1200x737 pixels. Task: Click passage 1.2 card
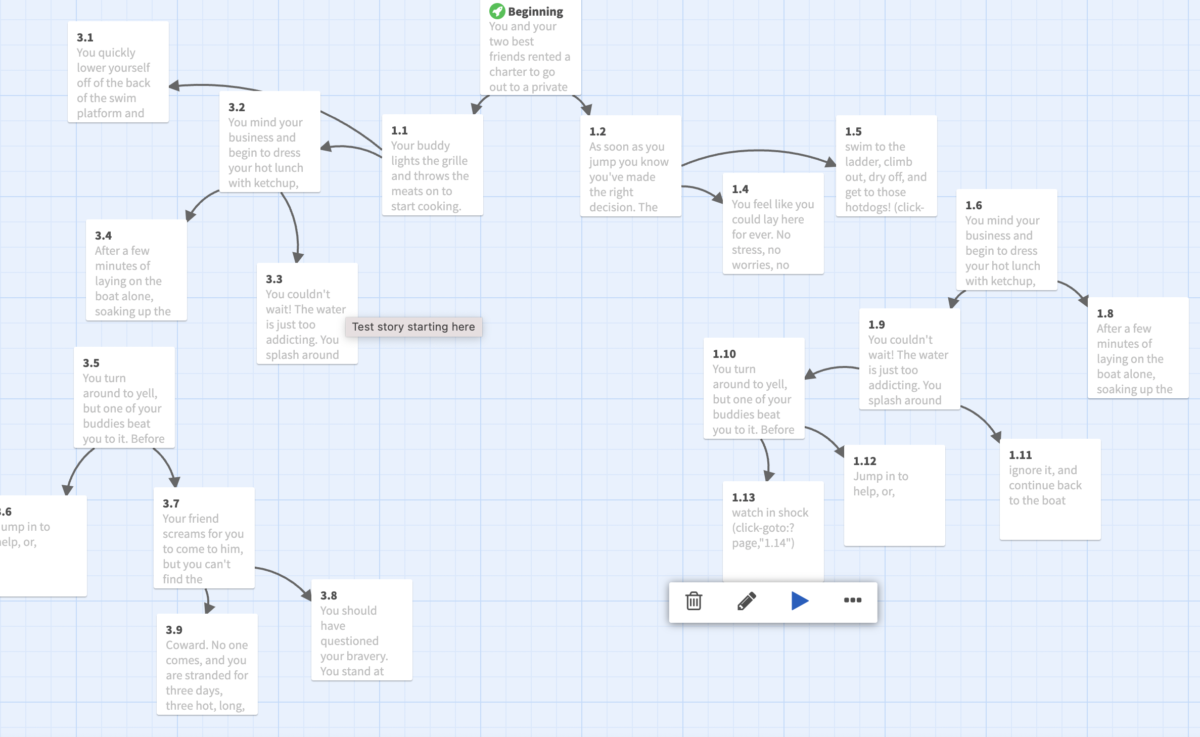tap(630, 165)
